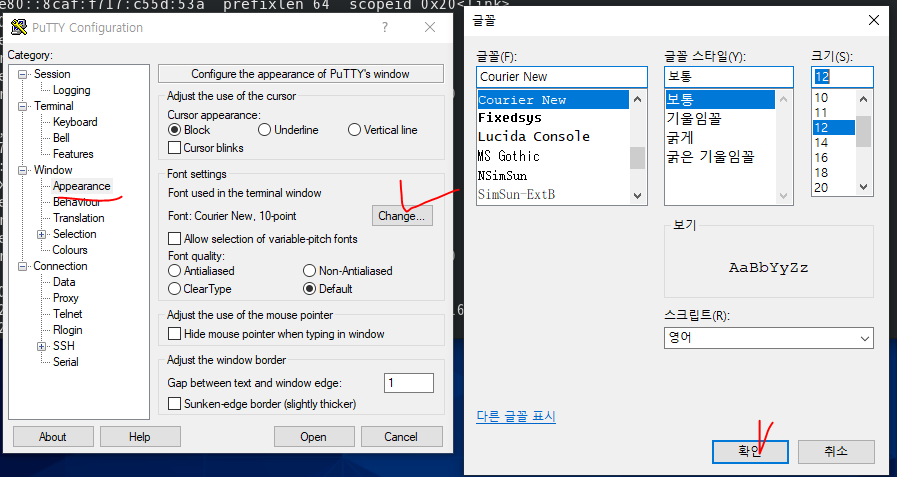Click 취소 to cancel font dialog
This screenshot has height=477, width=897.
[x=836, y=451]
